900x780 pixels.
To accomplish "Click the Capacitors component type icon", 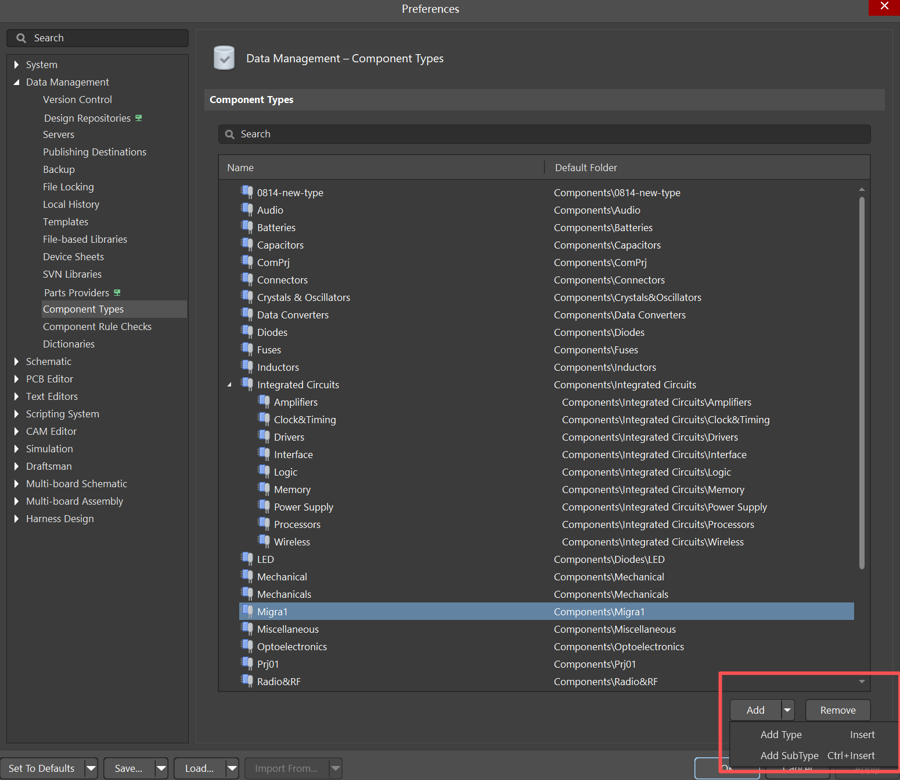I will 247,245.
